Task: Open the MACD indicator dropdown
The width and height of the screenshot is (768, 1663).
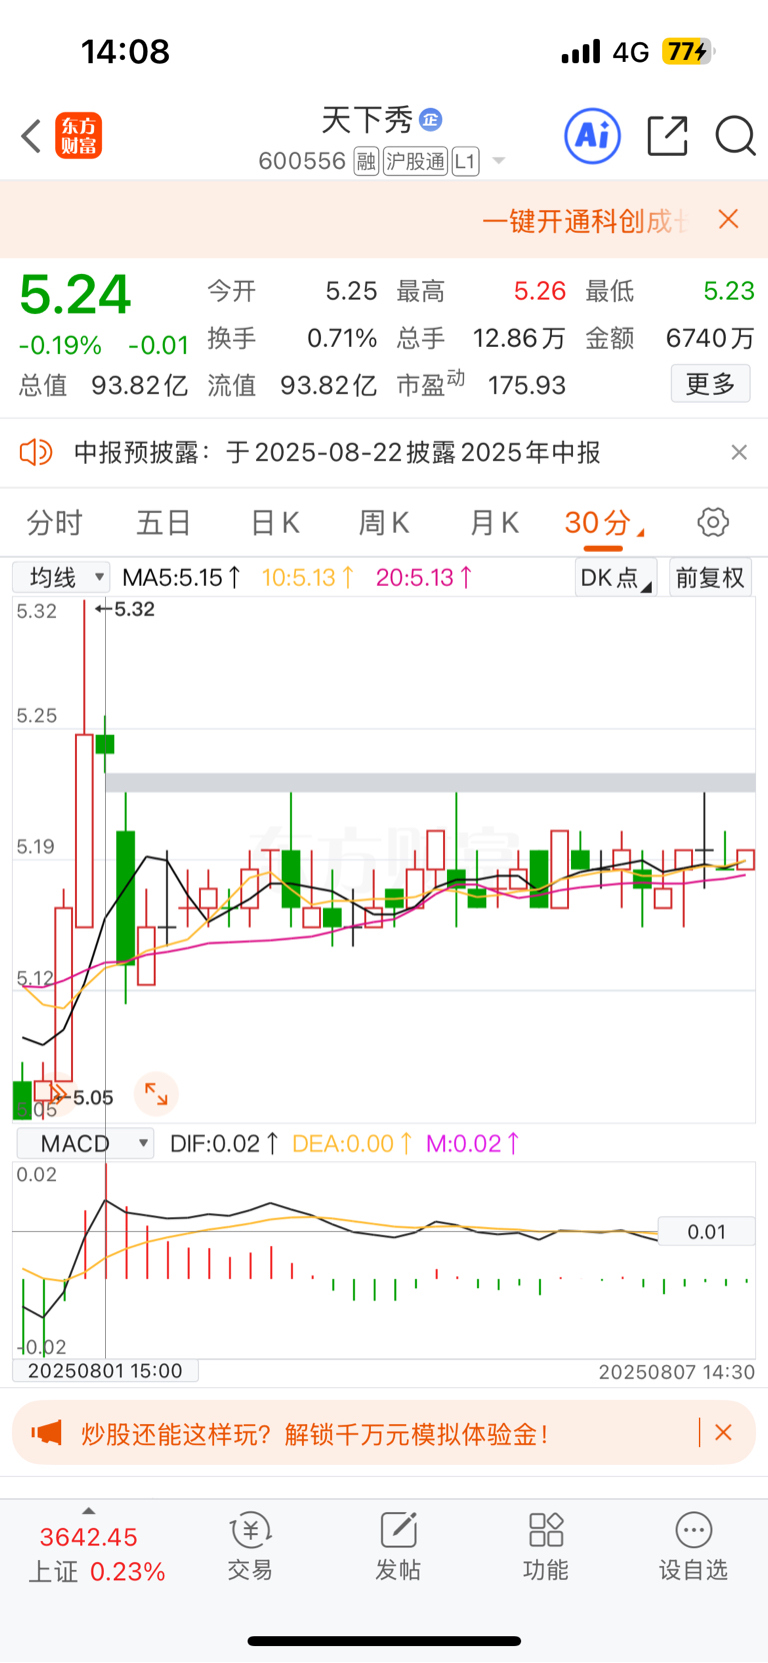Action: coord(85,1143)
